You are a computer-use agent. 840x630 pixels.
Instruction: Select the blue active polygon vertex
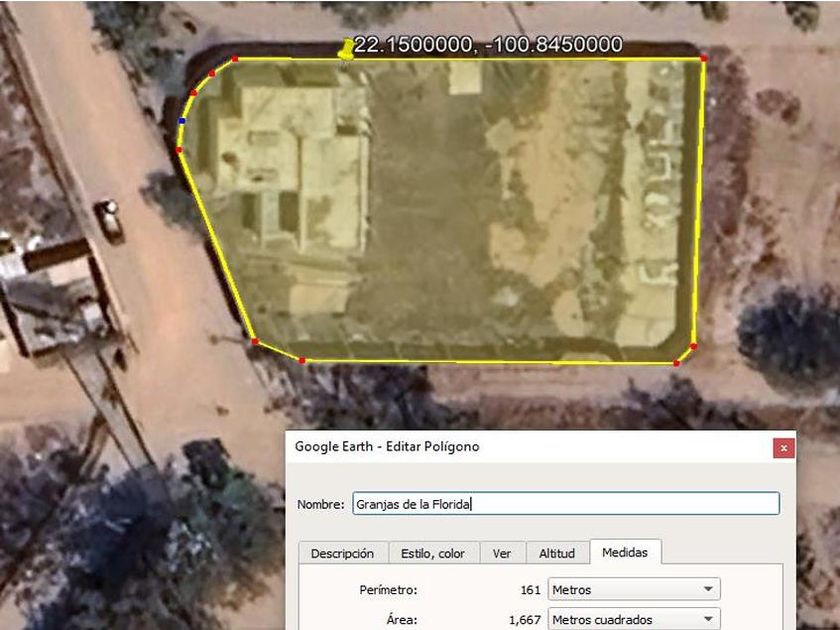click(x=182, y=121)
